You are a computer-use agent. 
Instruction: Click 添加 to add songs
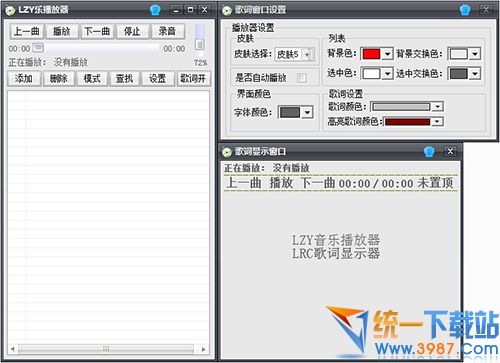point(24,79)
